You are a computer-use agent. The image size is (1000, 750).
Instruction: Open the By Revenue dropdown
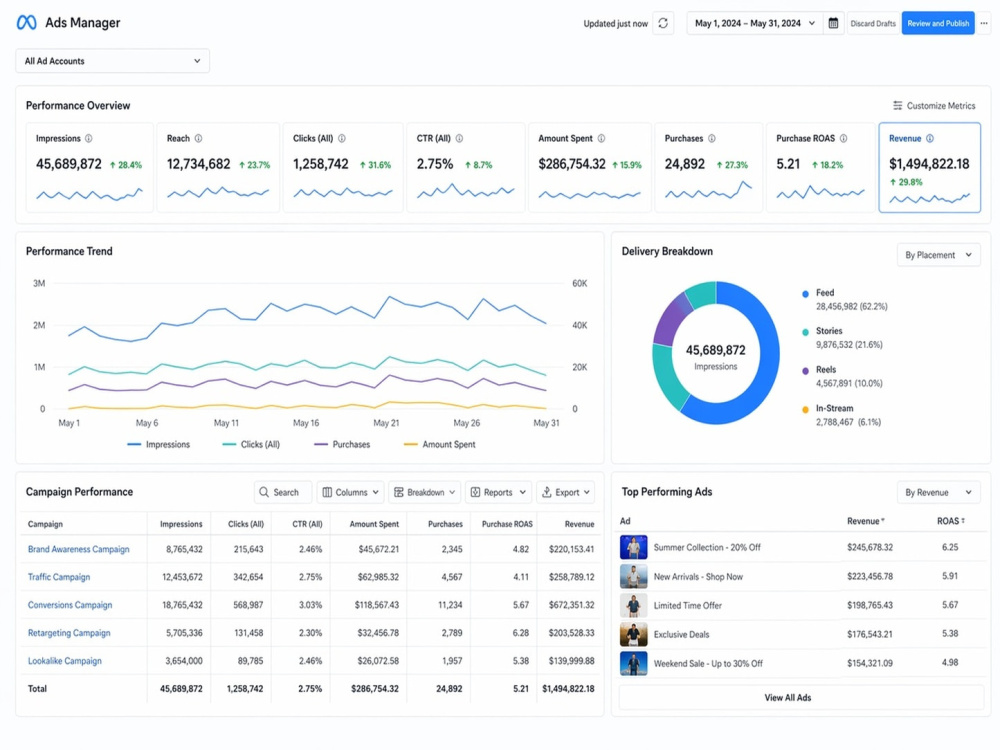938,492
